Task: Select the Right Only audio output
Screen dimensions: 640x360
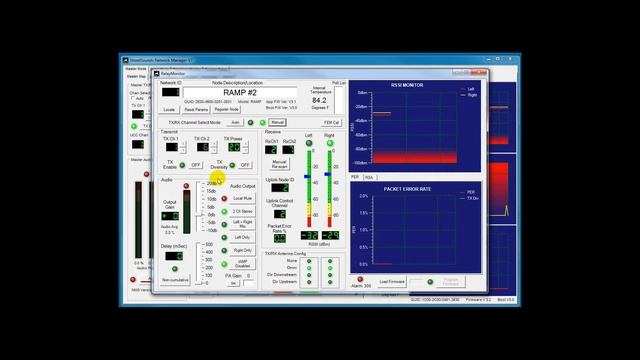Action: click(242, 250)
